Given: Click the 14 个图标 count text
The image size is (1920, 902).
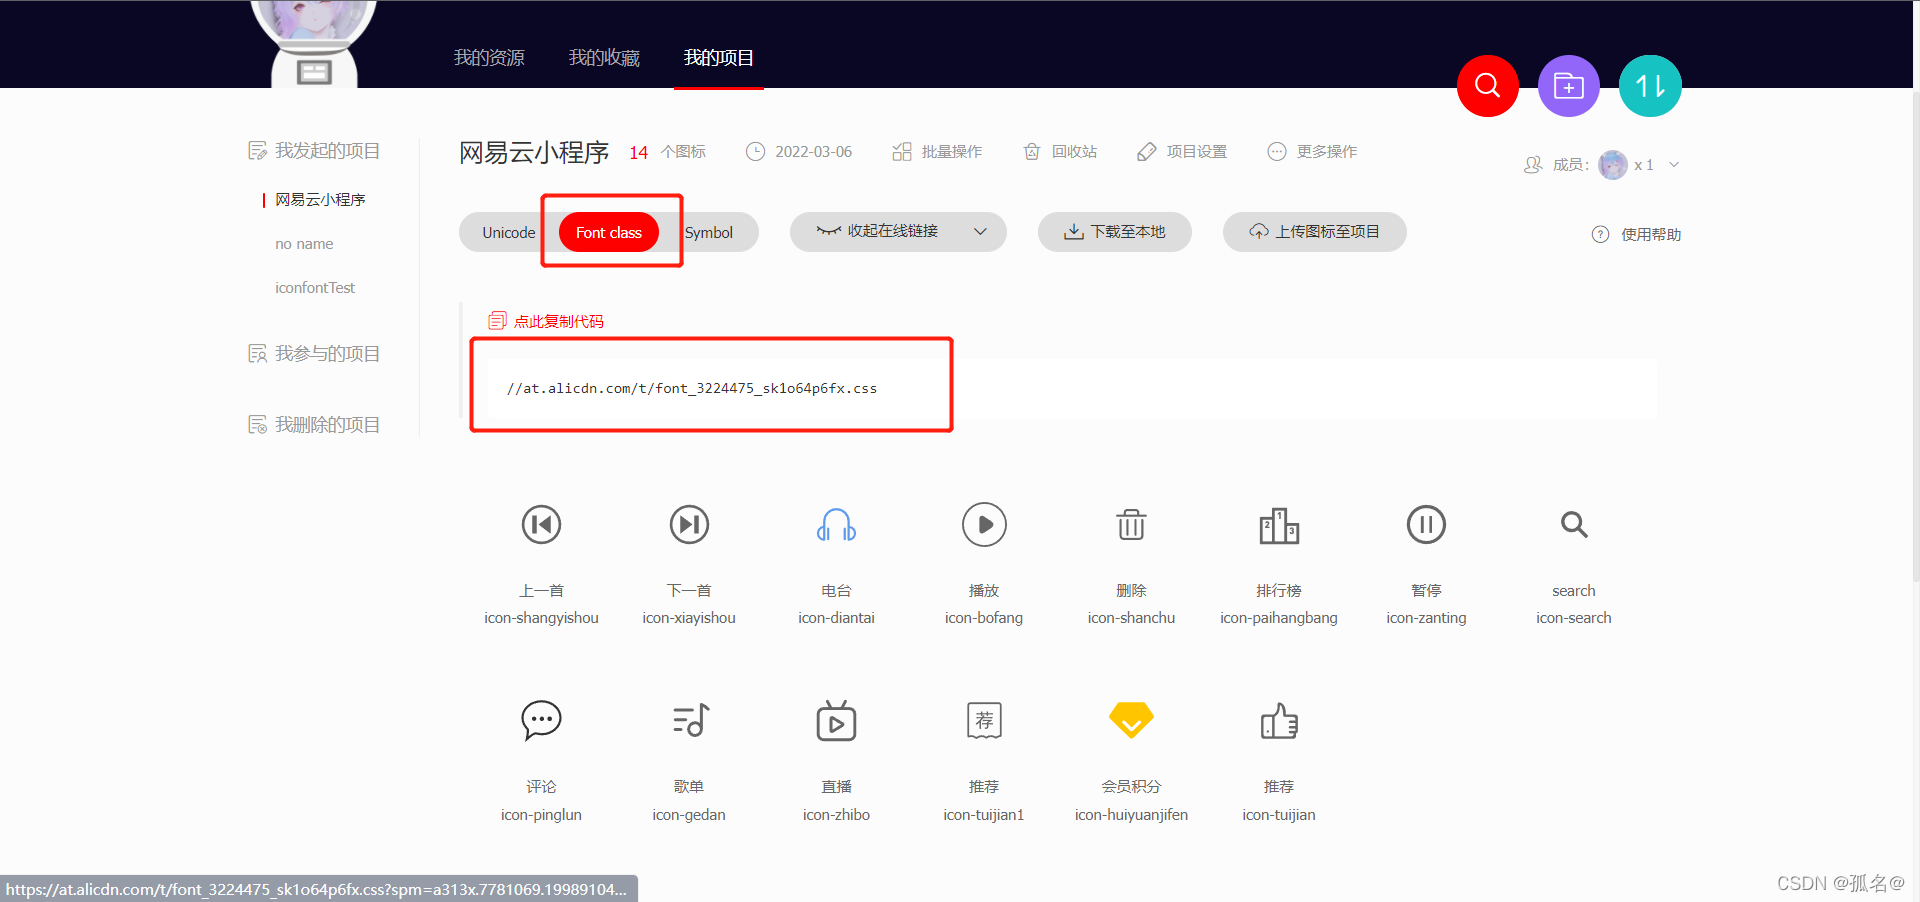Looking at the screenshot, I should (x=667, y=152).
